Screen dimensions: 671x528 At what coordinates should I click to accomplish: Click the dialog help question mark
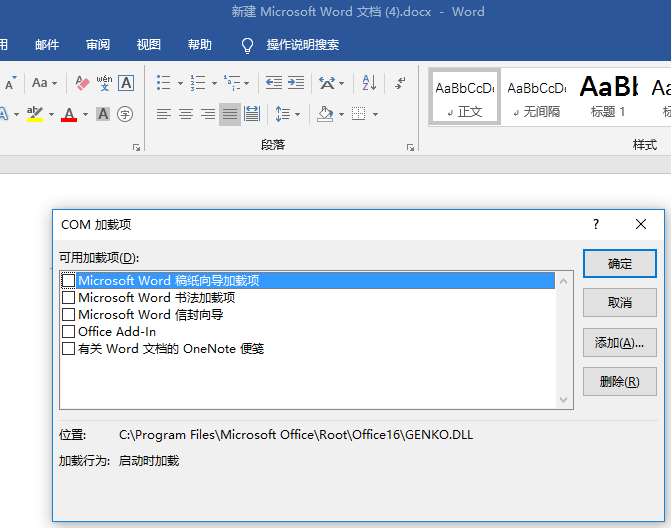[596, 224]
